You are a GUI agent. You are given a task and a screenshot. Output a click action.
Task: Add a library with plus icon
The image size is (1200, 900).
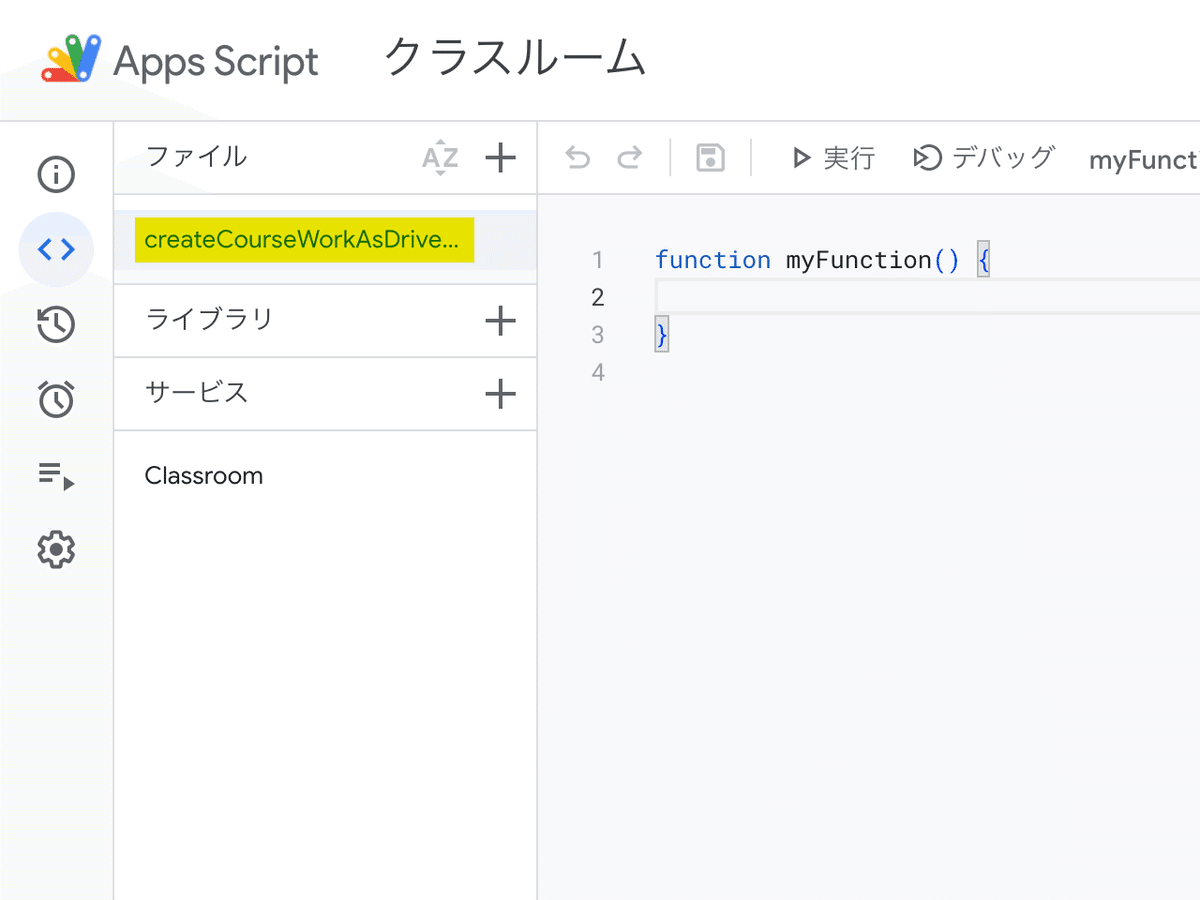pyautogui.click(x=500, y=321)
